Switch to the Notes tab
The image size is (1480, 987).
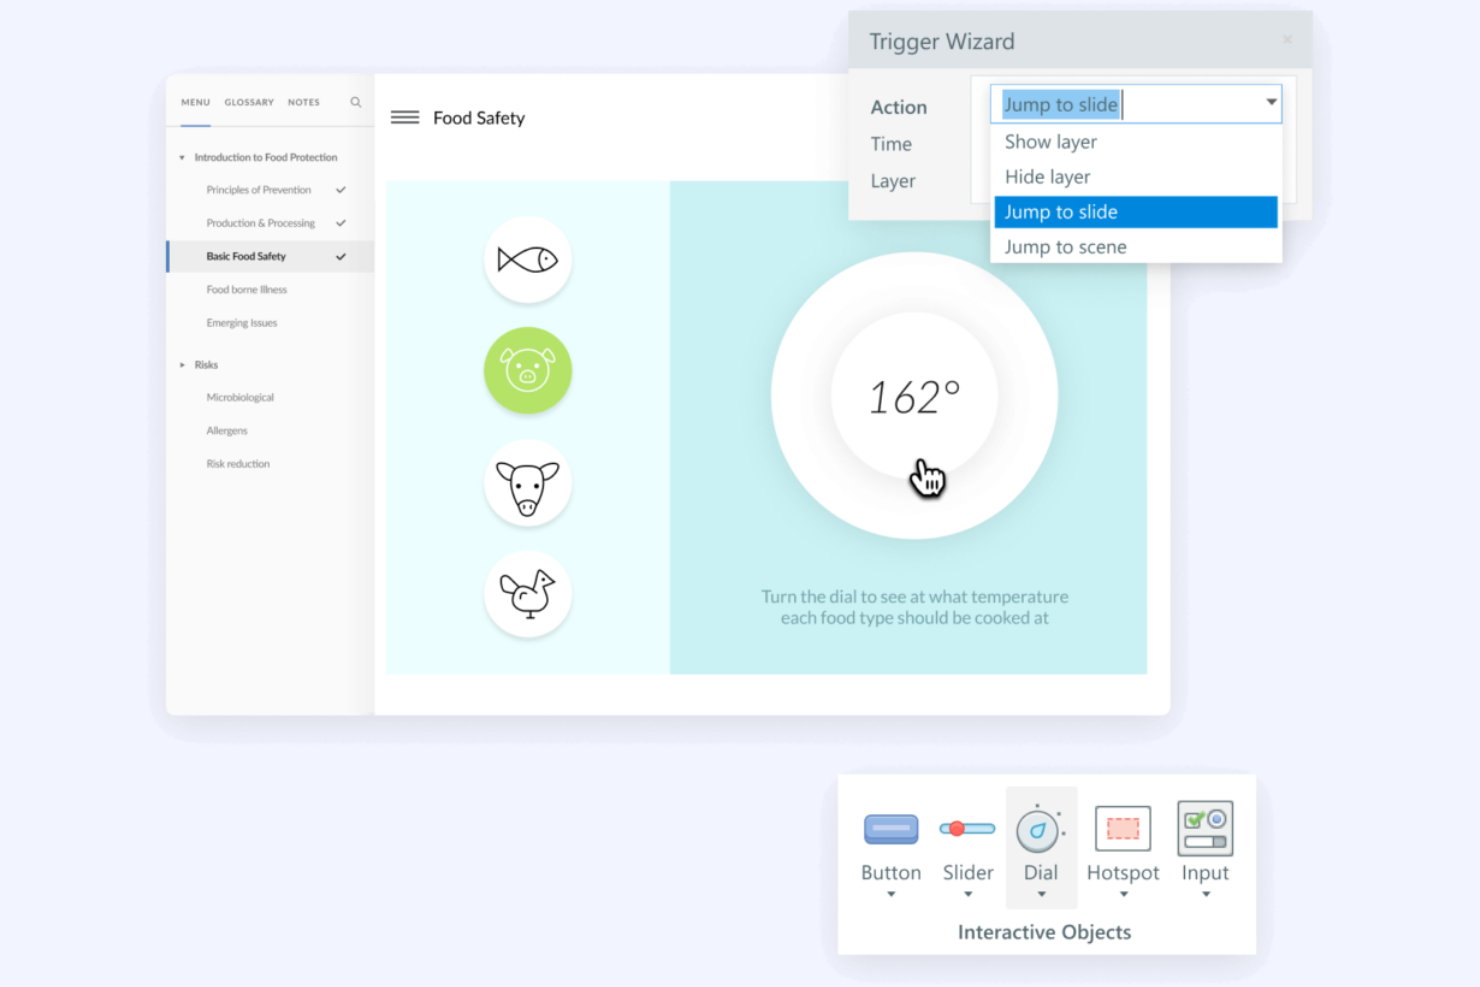(303, 101)
